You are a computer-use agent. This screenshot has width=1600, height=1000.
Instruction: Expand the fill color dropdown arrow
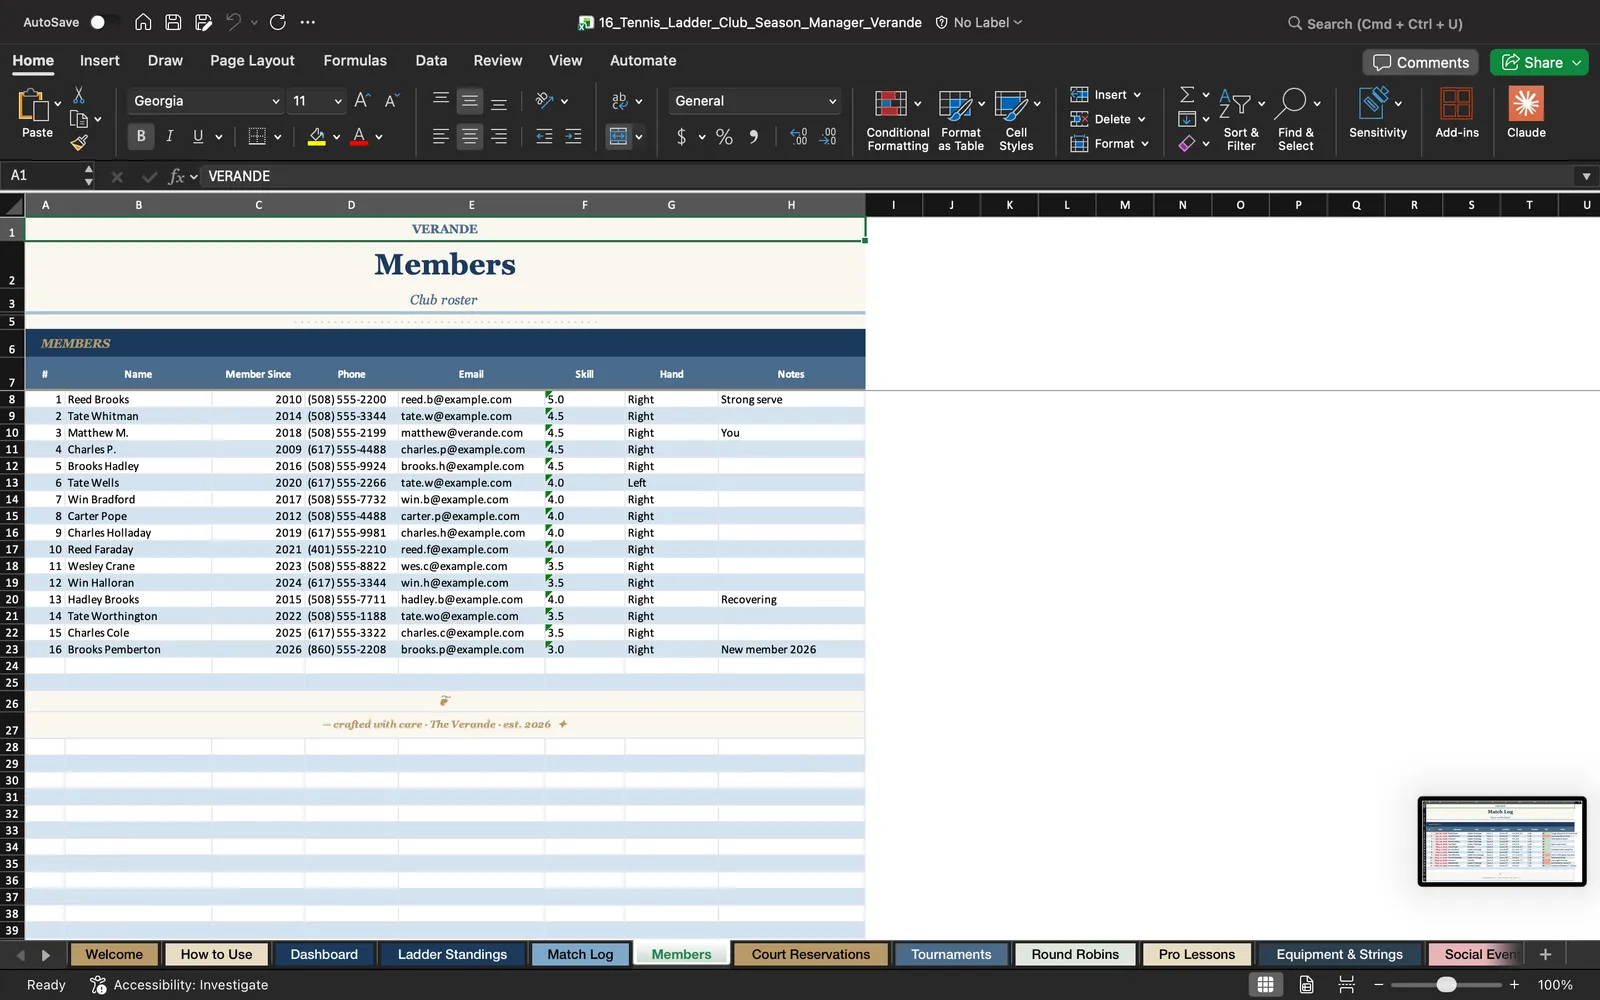[336, 137]
